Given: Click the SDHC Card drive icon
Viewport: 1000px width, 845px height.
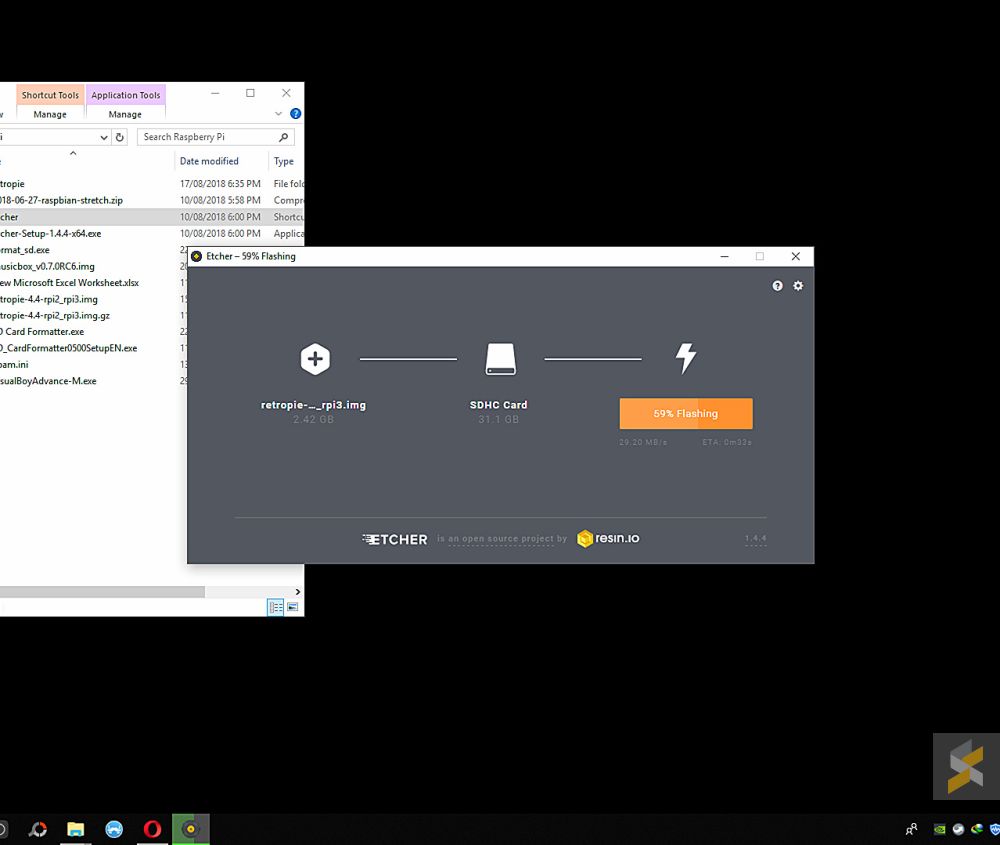Looking at the screenshot, I should (x=500, y=359).
